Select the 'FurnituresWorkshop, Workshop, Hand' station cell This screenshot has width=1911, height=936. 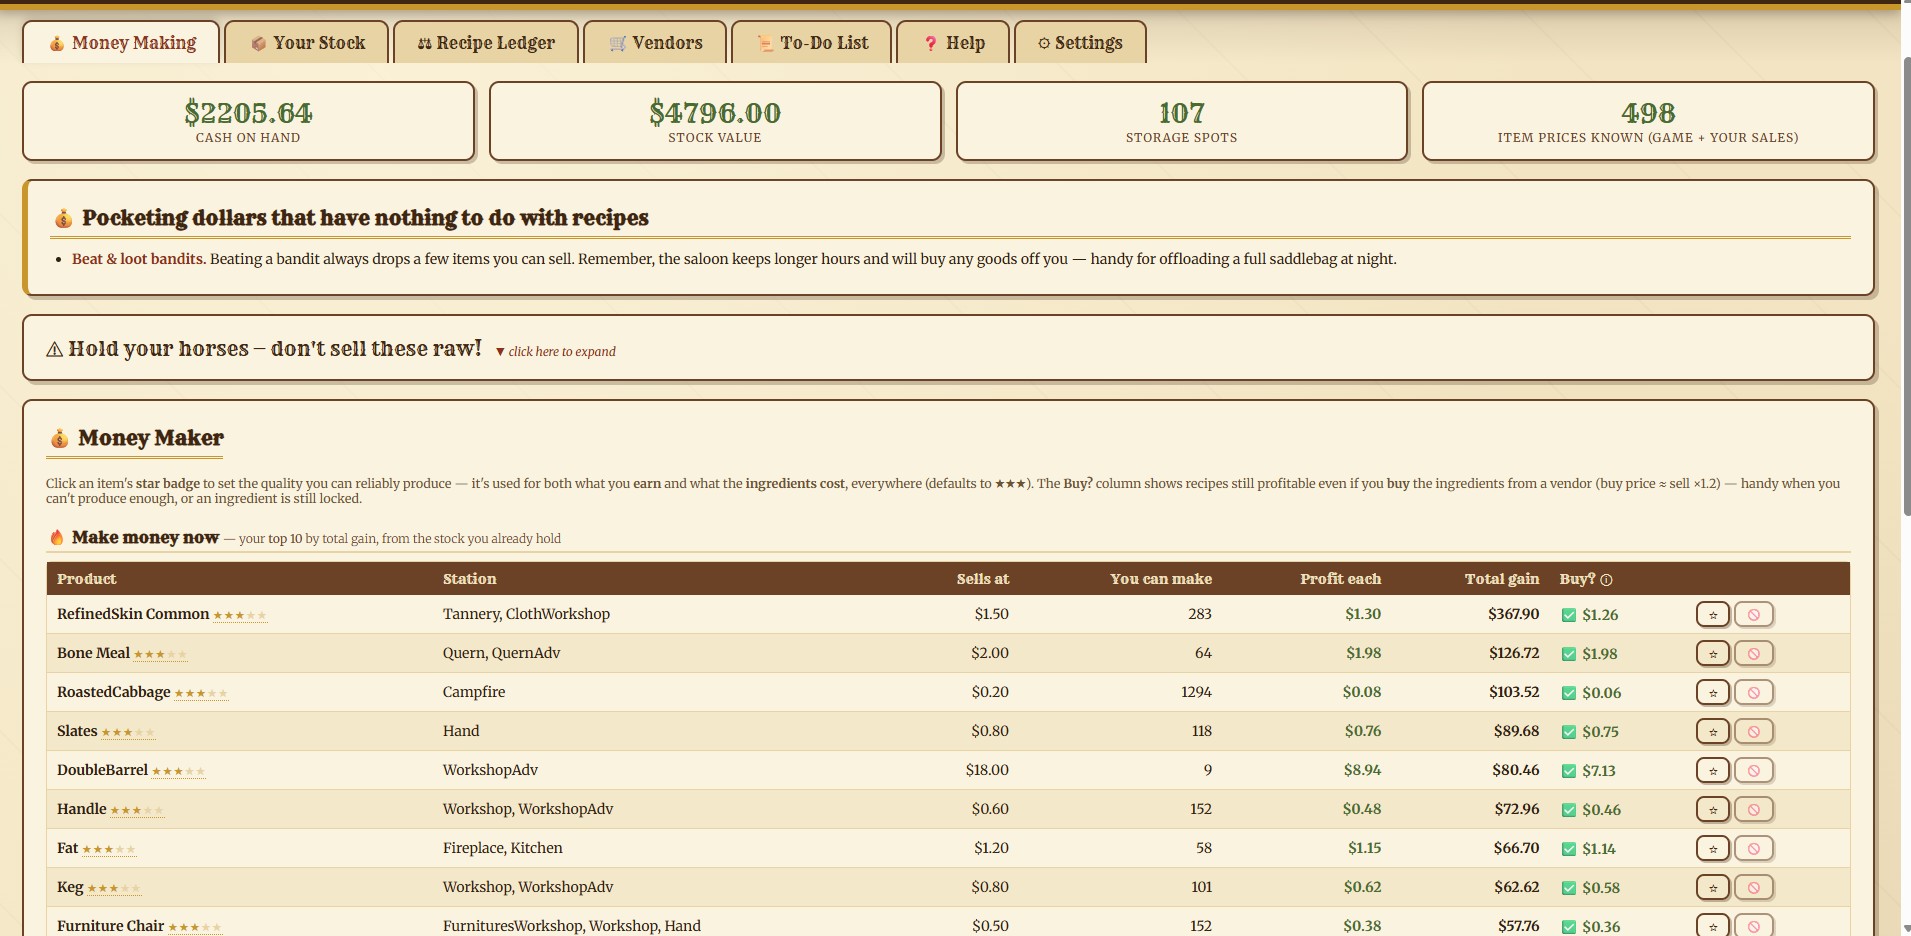(x=572, y=926)
